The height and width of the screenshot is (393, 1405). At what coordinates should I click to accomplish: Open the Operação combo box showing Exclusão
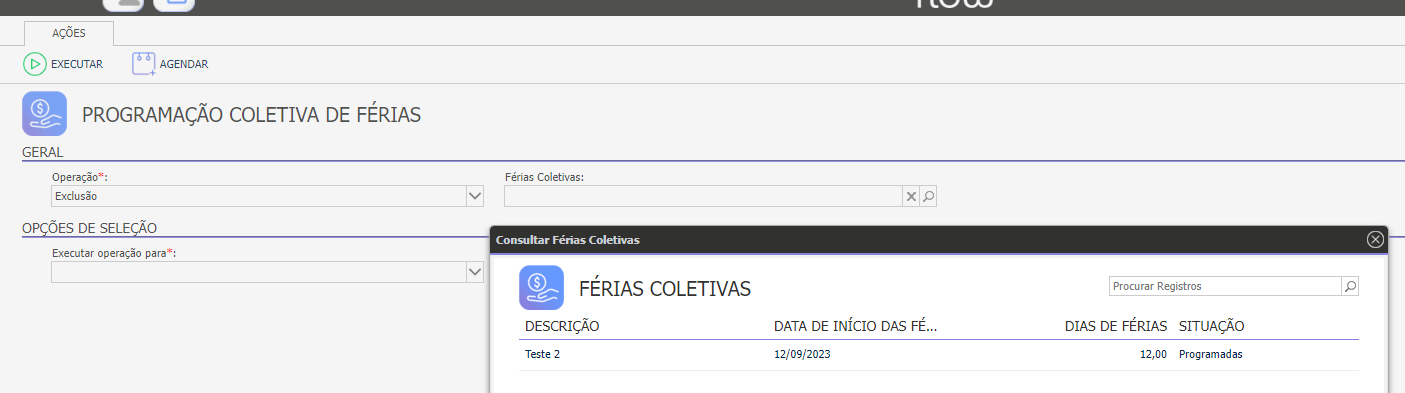tap(267, 196)
